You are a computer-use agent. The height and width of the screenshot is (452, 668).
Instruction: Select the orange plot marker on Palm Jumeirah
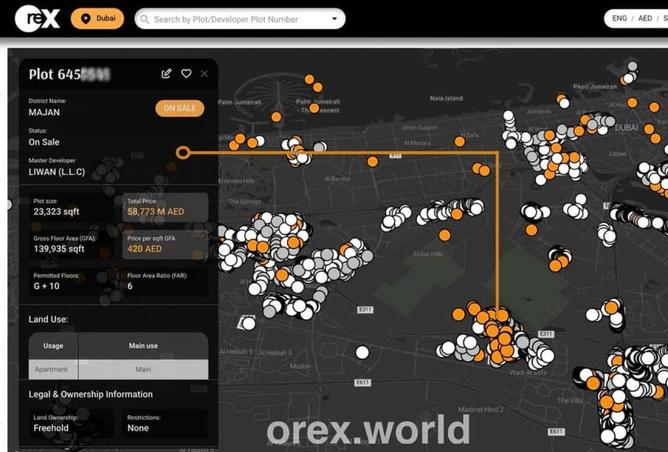[276, 117]
